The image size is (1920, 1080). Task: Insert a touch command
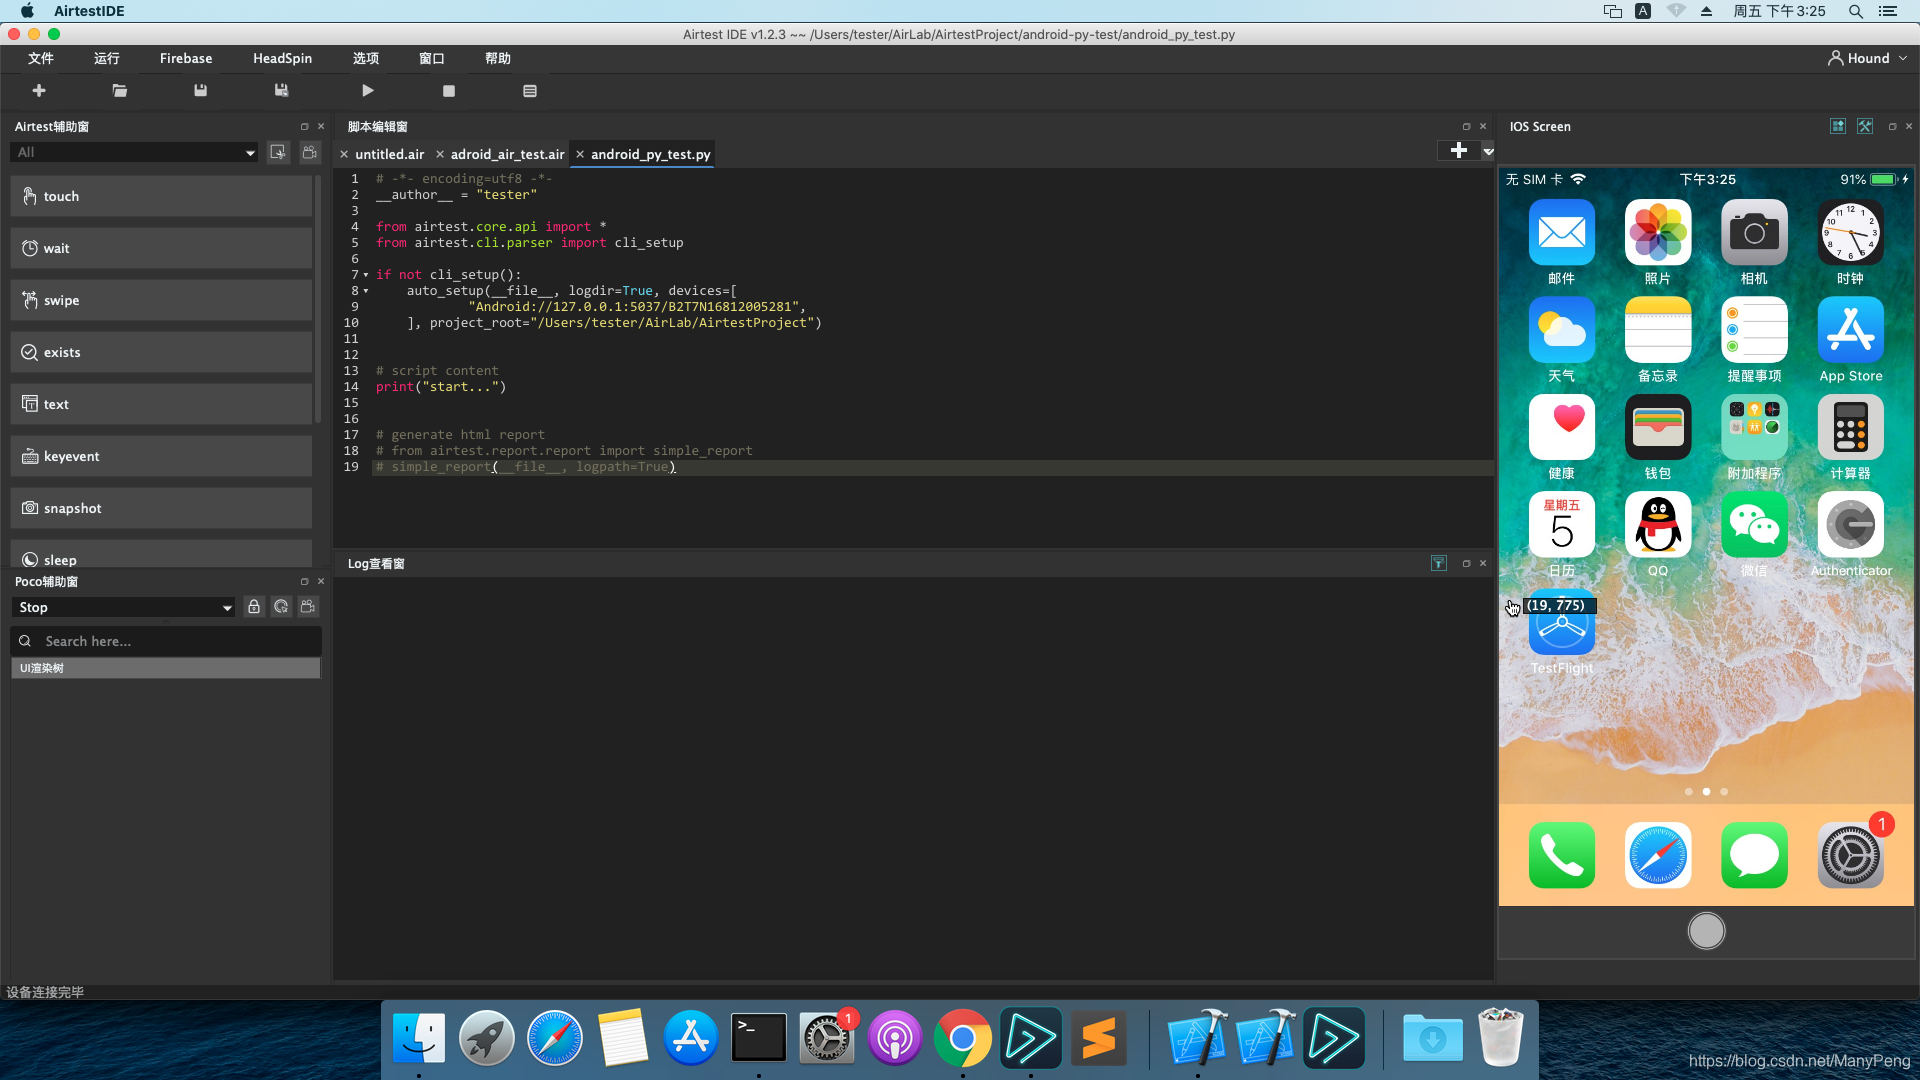point(161,196)
